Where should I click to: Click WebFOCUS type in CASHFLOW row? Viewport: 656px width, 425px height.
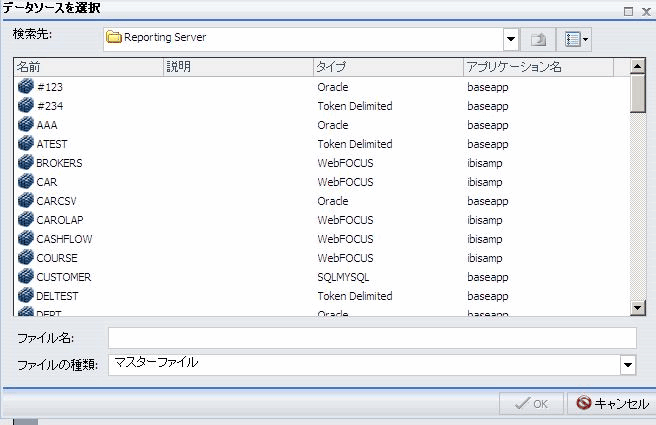click(x=345, y=239)
